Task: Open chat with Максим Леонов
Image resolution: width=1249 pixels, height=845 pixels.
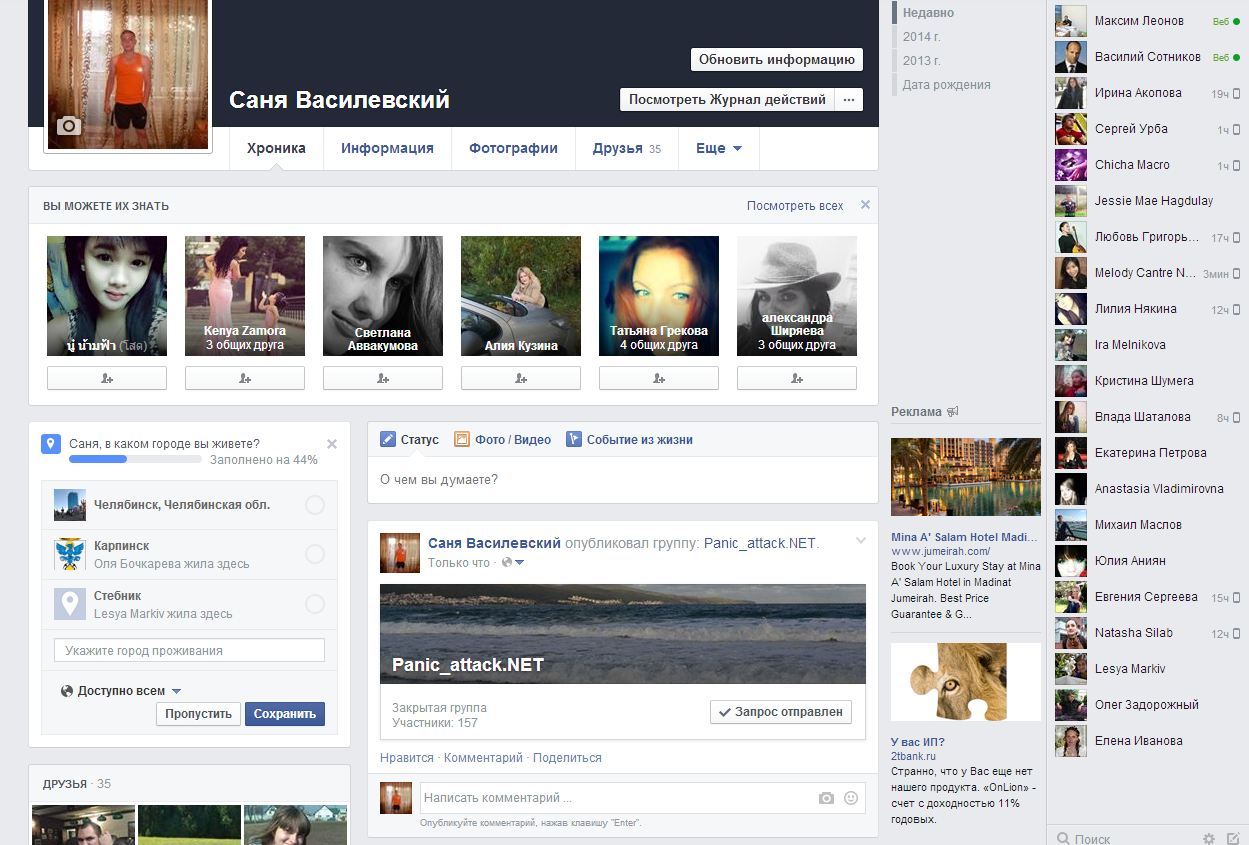Action: pyautogui.click(x=1147, y=21)
